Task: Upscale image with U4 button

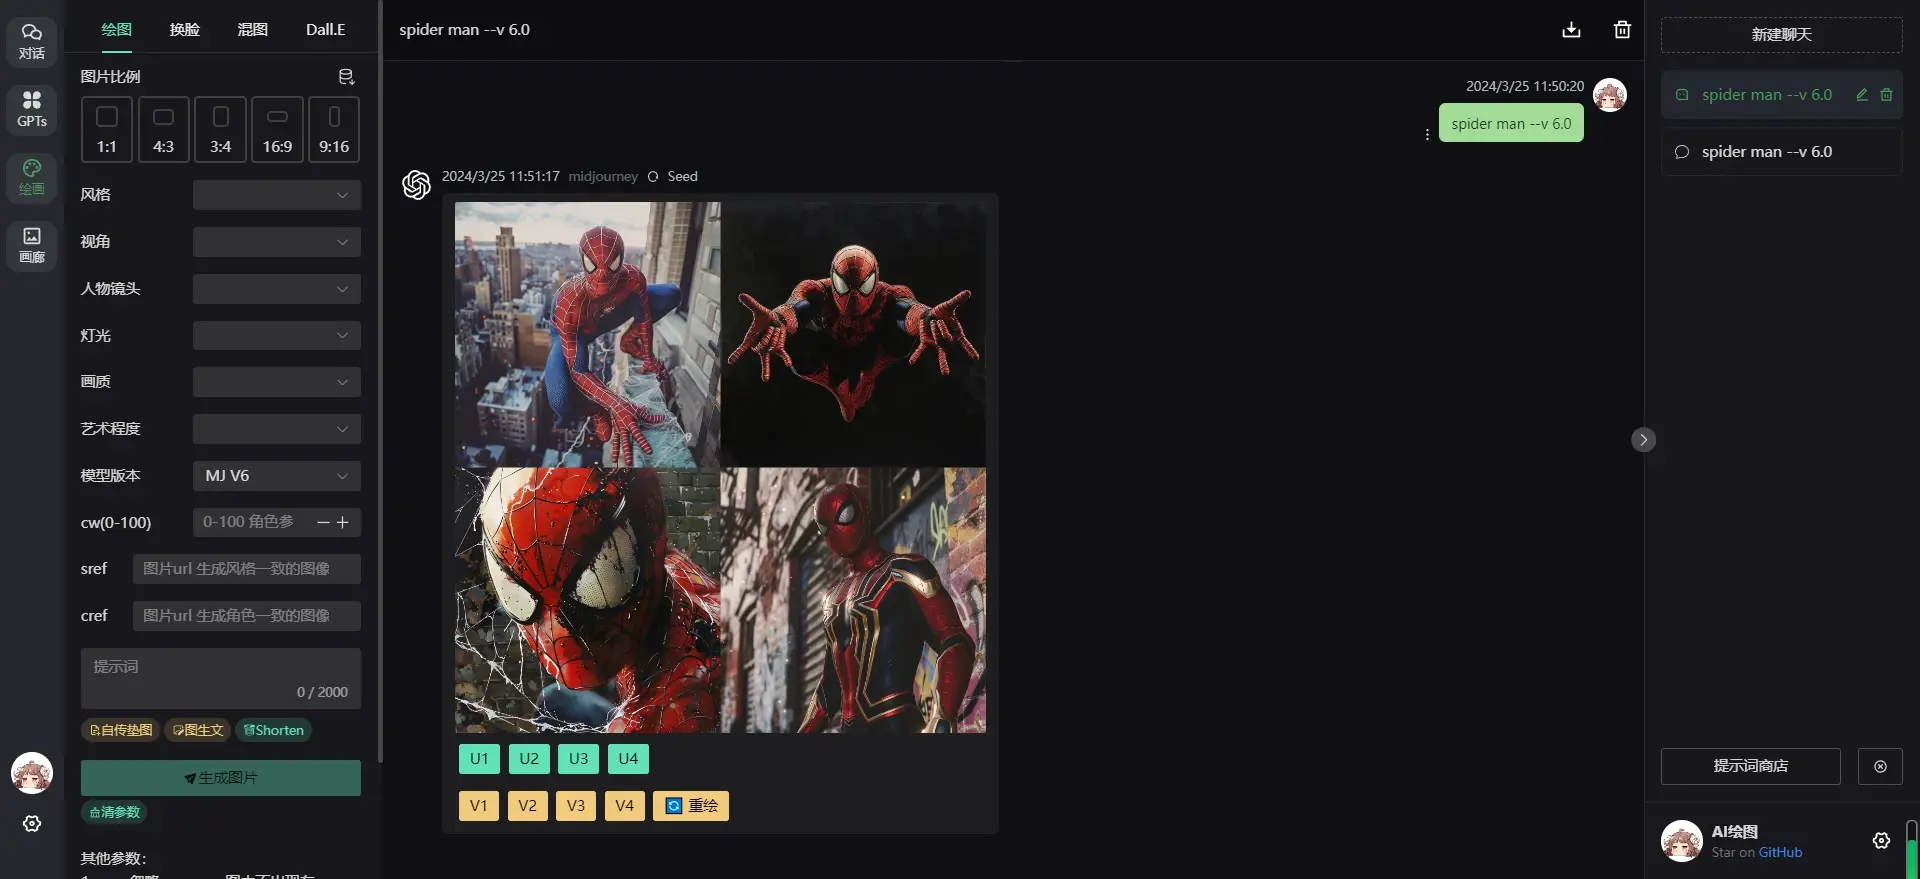Action: click(628, 759)
